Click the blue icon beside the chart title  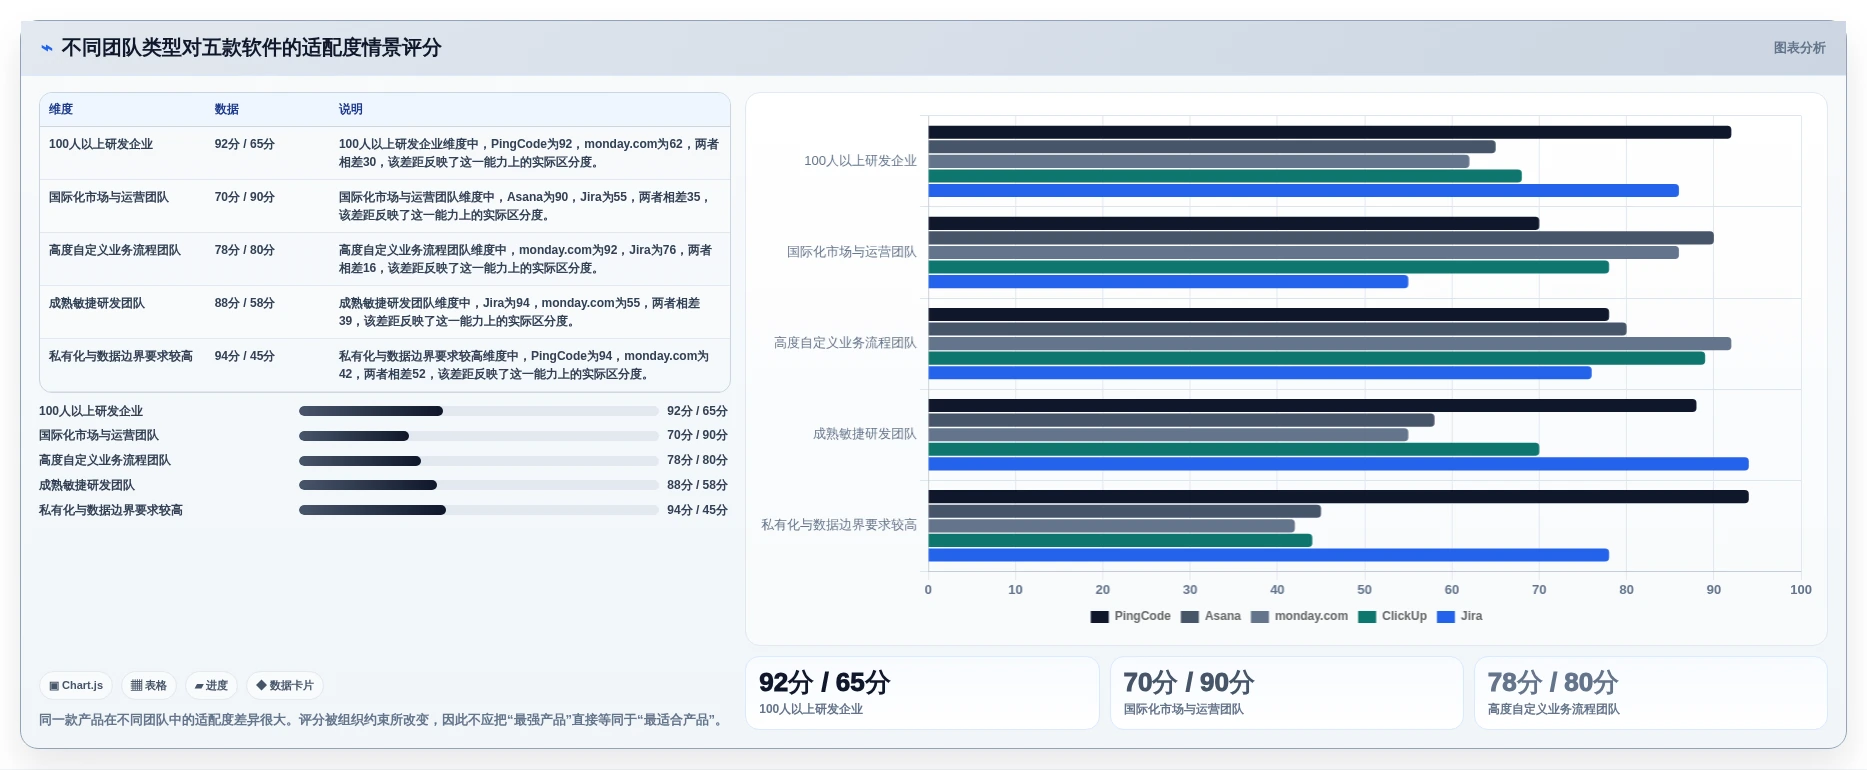[x=47, y=48]
